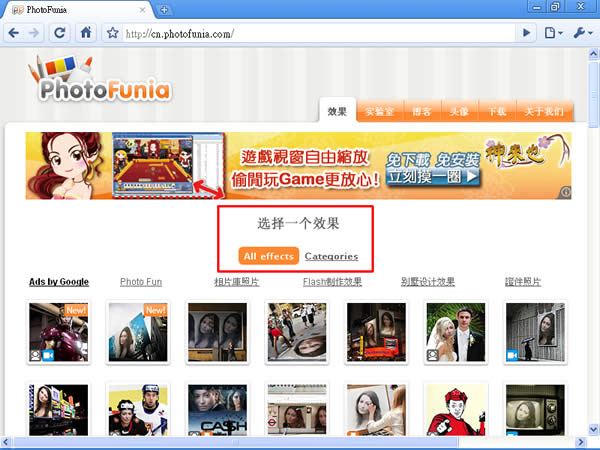Open the page menu dropdown

553,33
